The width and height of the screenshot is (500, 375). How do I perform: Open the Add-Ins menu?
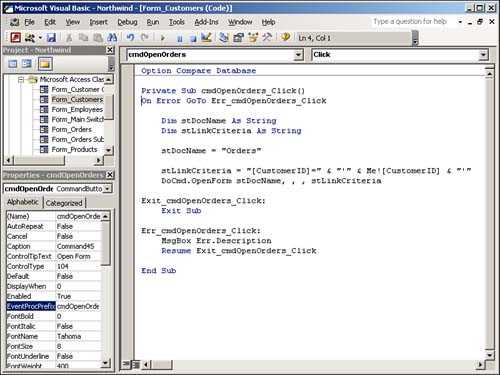coord(206,22)
